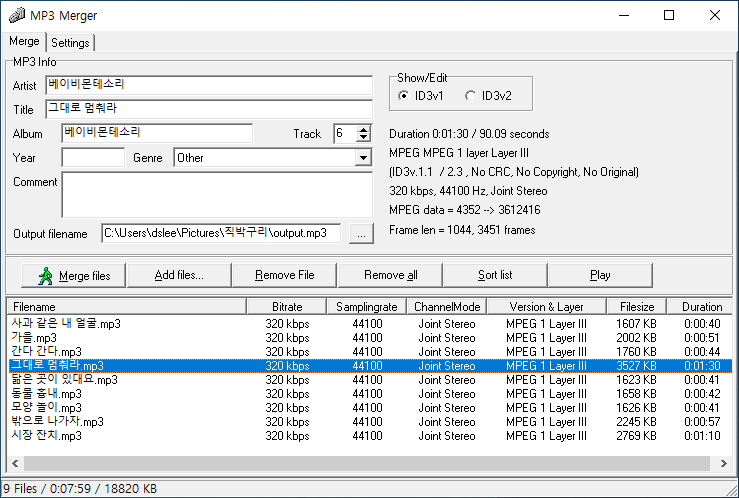Switch to the Settings tab
This screenshot has width=739, height=498.
[70, 43]
